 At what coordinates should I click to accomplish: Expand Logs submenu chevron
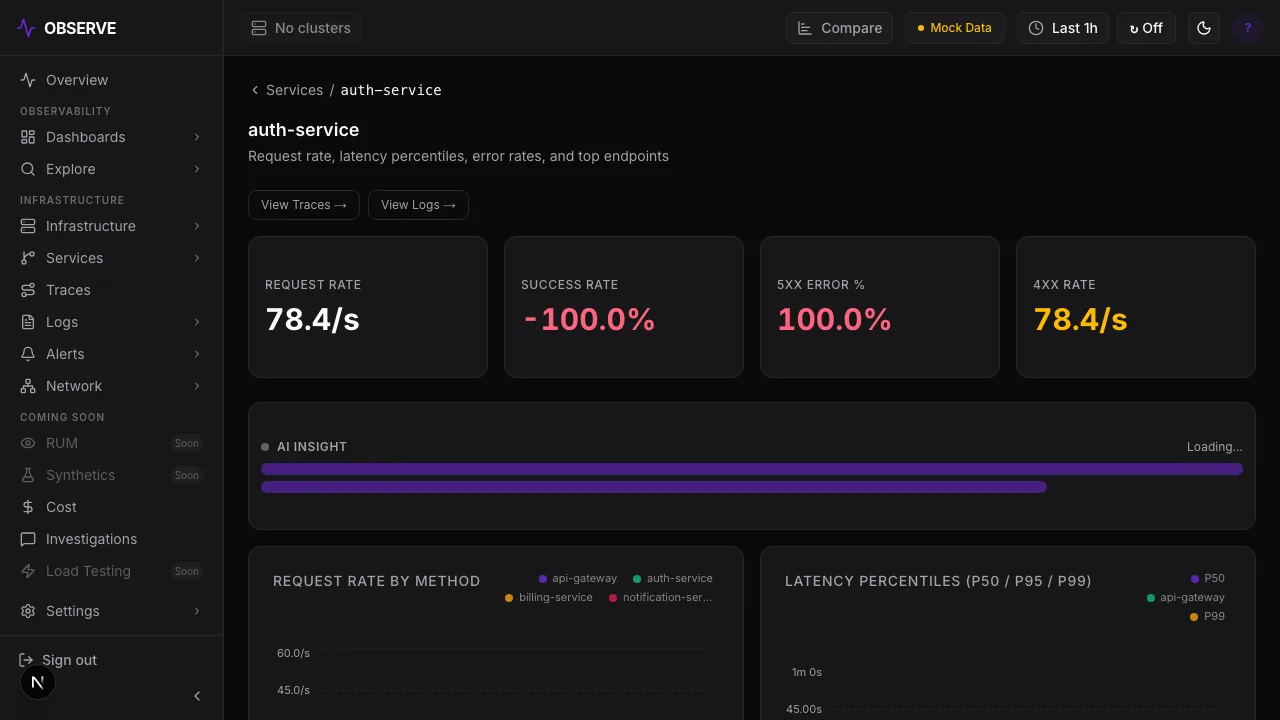coord(197,322)
